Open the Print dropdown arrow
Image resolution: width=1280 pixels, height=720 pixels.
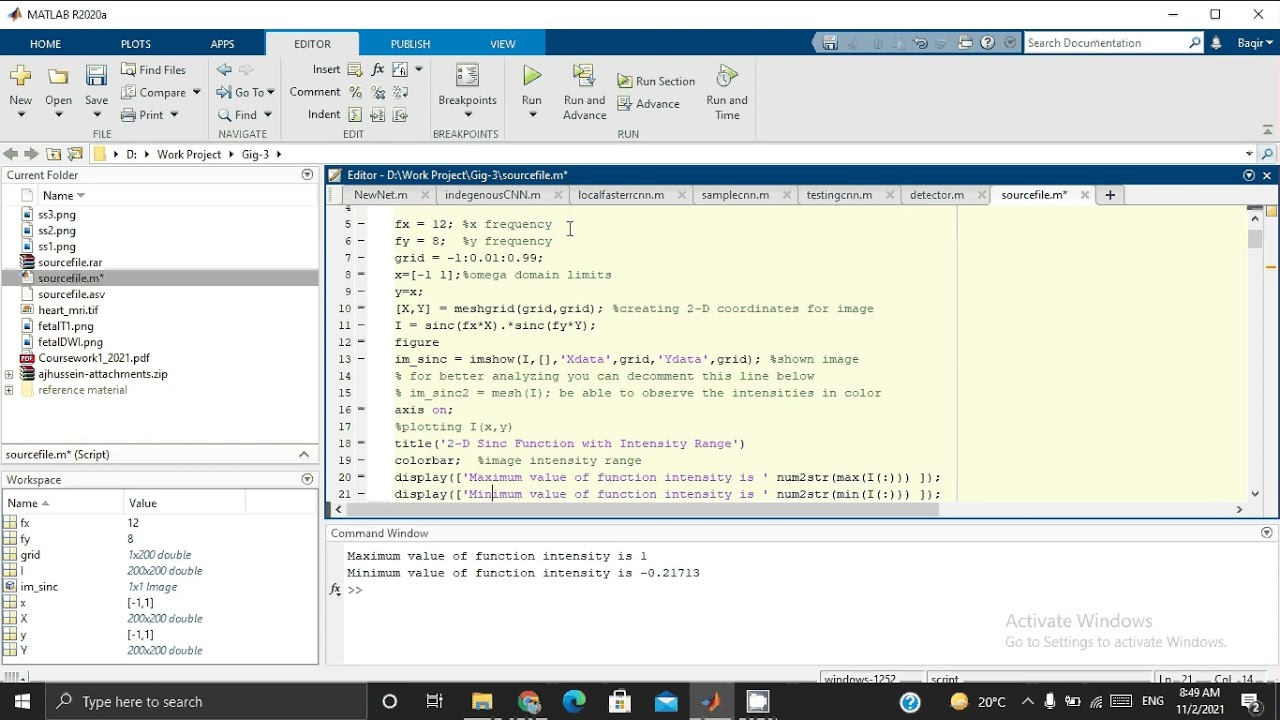point(174,115)
